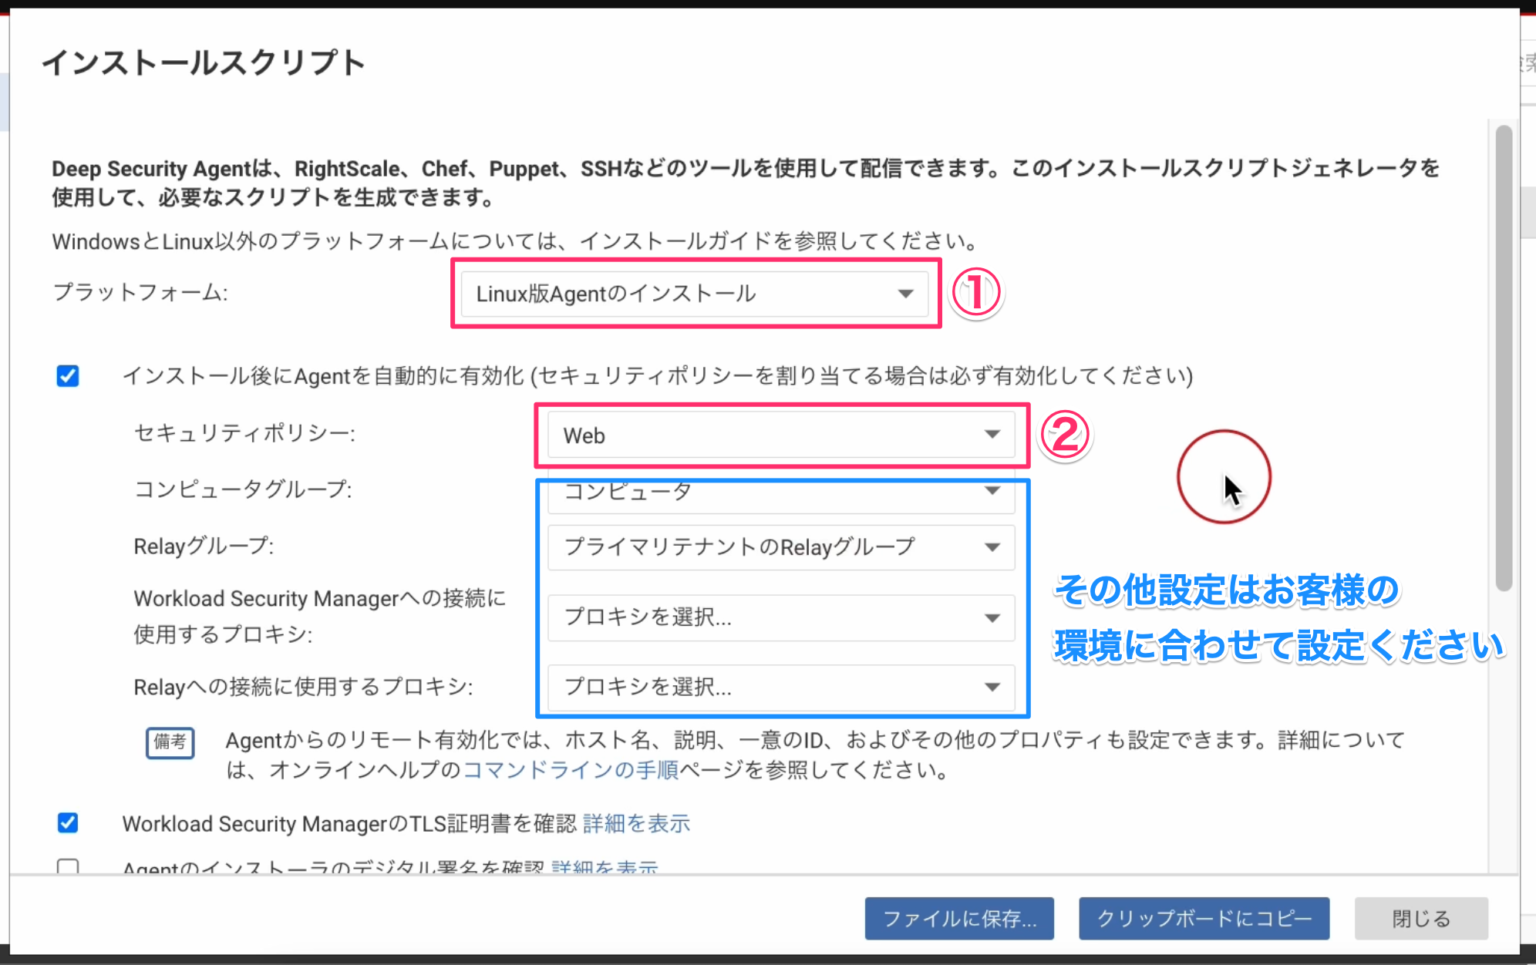Click the platform dropdown arrow
Screen dimensions: 1536x965
click(905, 293)
